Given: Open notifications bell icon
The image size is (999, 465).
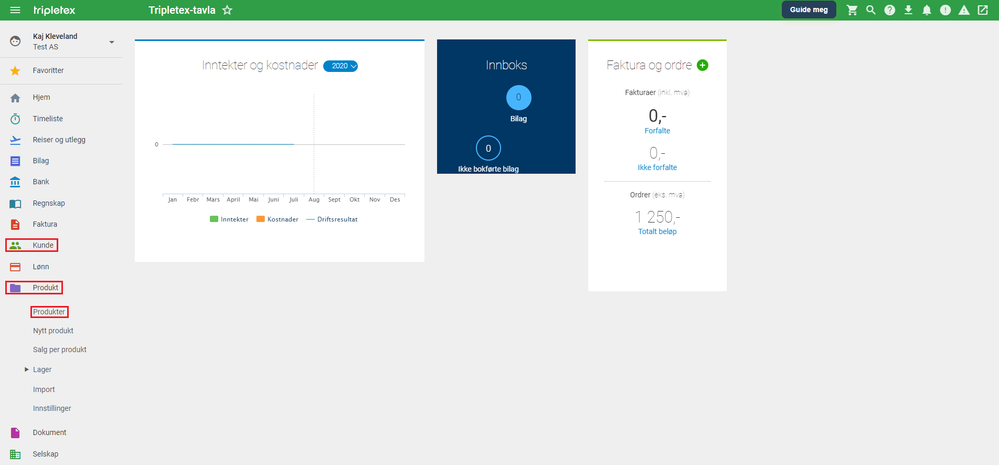Looking at the screenshot, I should (x=927, y=10).
